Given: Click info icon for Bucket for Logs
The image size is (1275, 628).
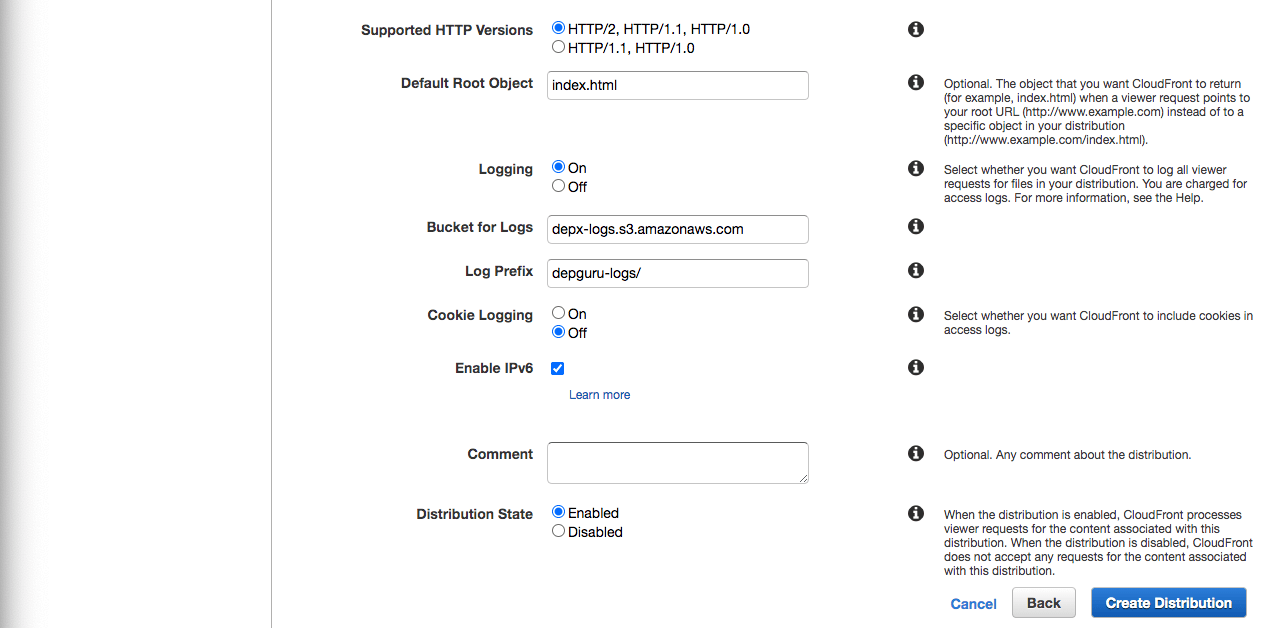Looking at the screenshot, I should 915,227.
